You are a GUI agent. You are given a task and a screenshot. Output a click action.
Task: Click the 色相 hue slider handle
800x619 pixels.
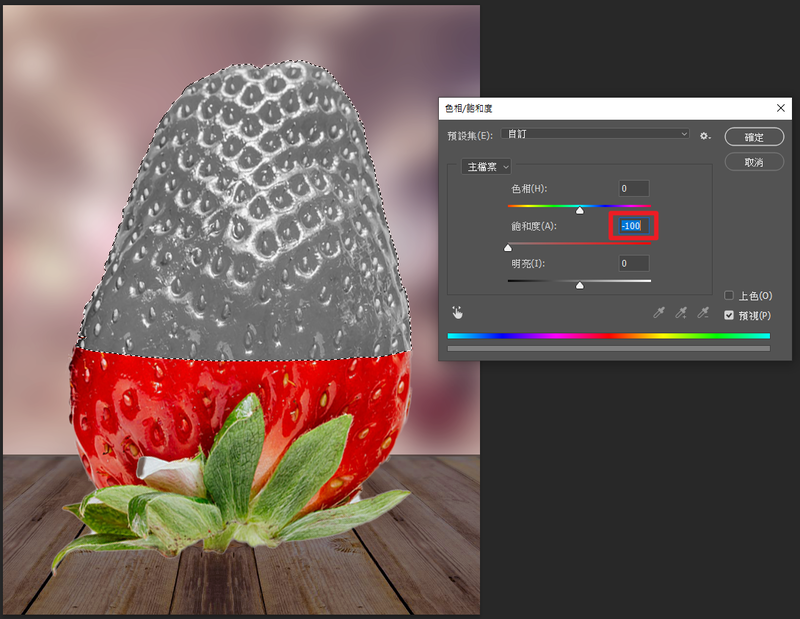coord(579,210)
